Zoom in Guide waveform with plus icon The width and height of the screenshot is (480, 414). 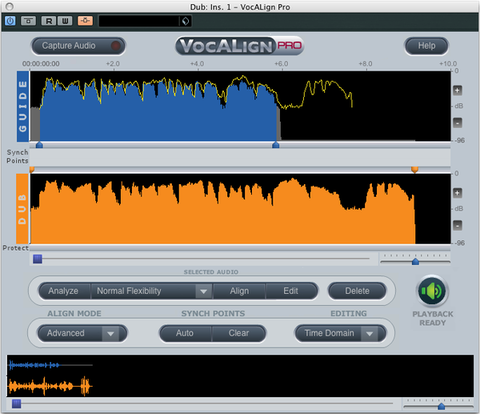457,90
